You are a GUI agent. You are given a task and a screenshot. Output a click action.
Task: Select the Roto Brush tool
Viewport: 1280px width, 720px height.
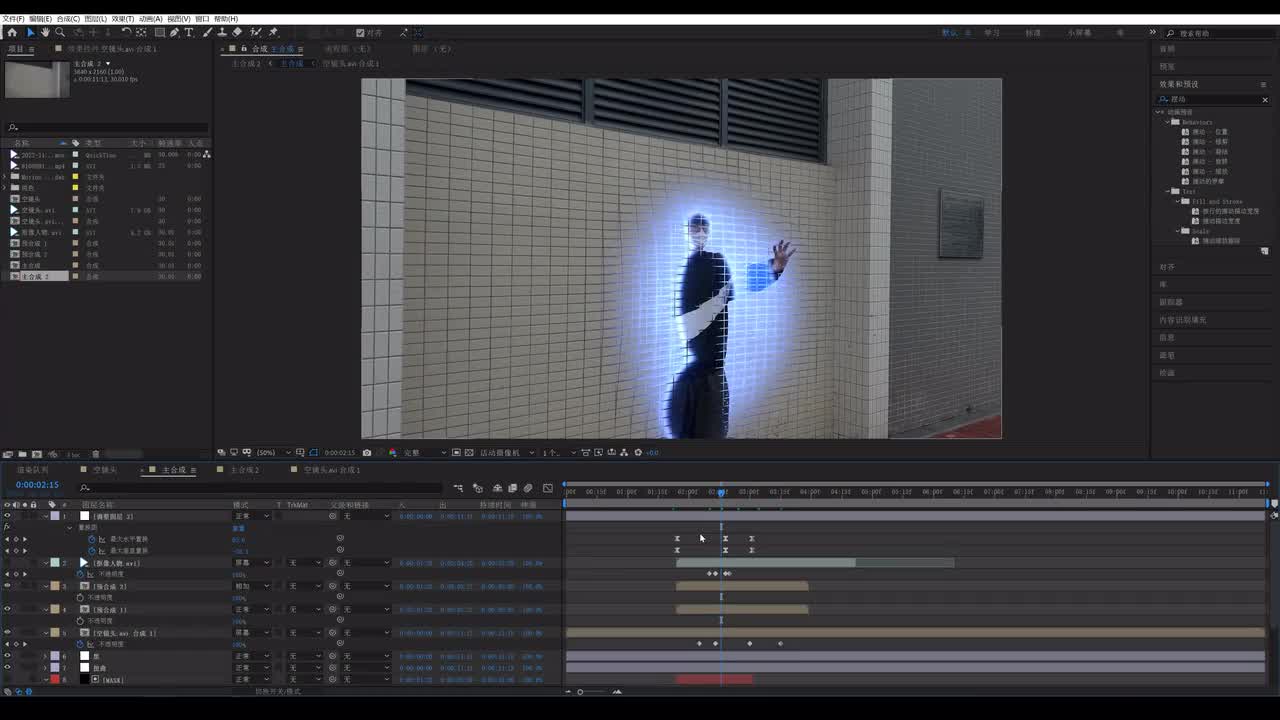[256, 32]
